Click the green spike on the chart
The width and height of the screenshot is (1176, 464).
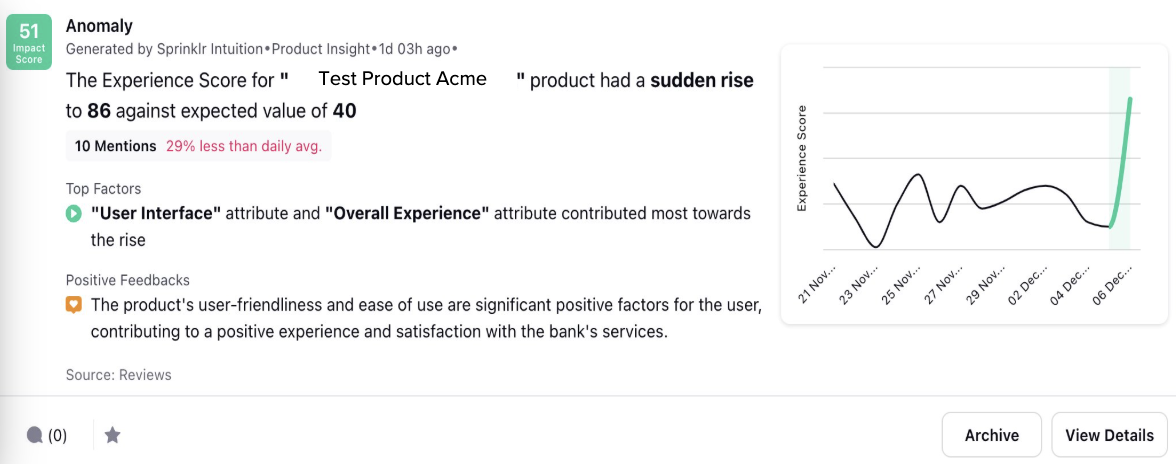pos(1121,161)
